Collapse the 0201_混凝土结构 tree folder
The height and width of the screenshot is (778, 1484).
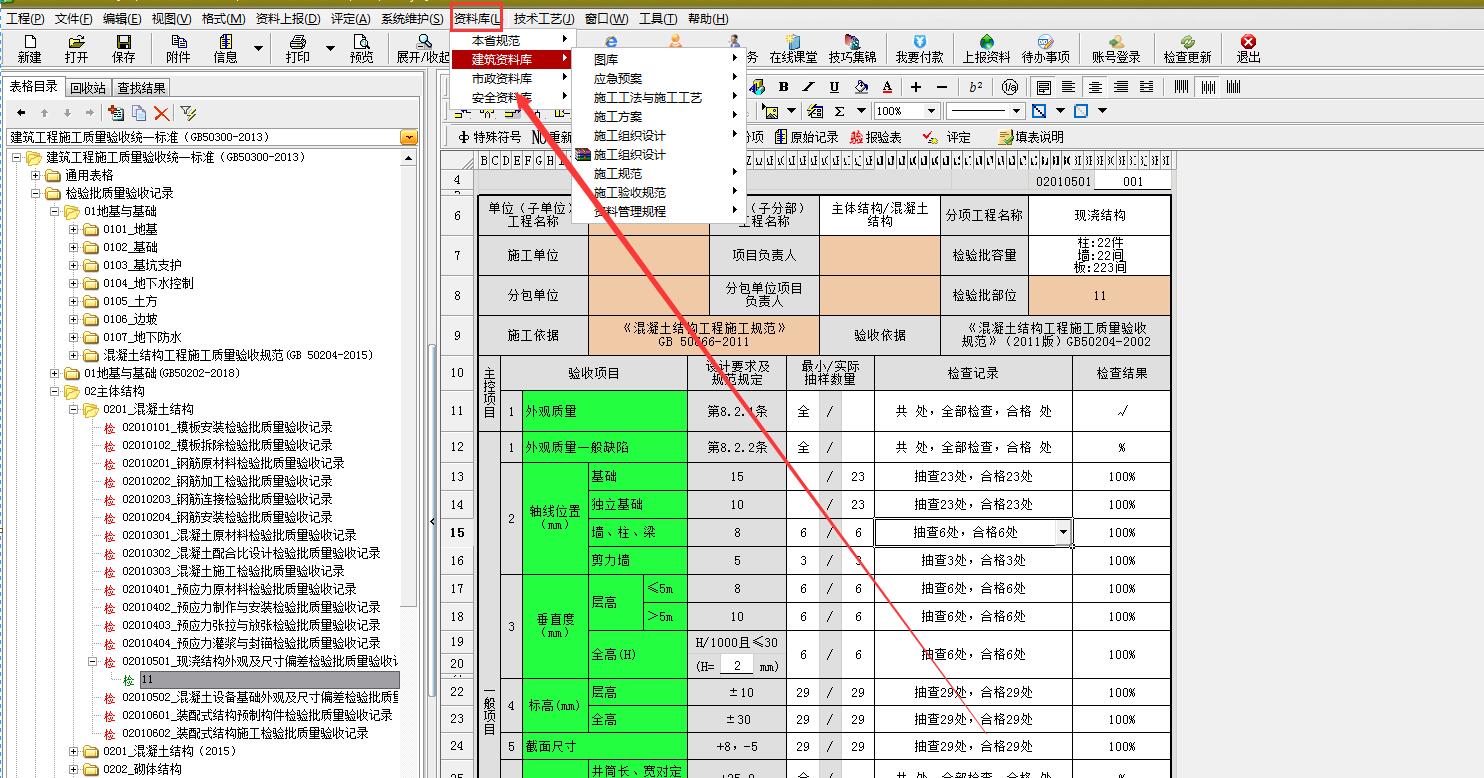pyautogui.click(x=74, y=410)
